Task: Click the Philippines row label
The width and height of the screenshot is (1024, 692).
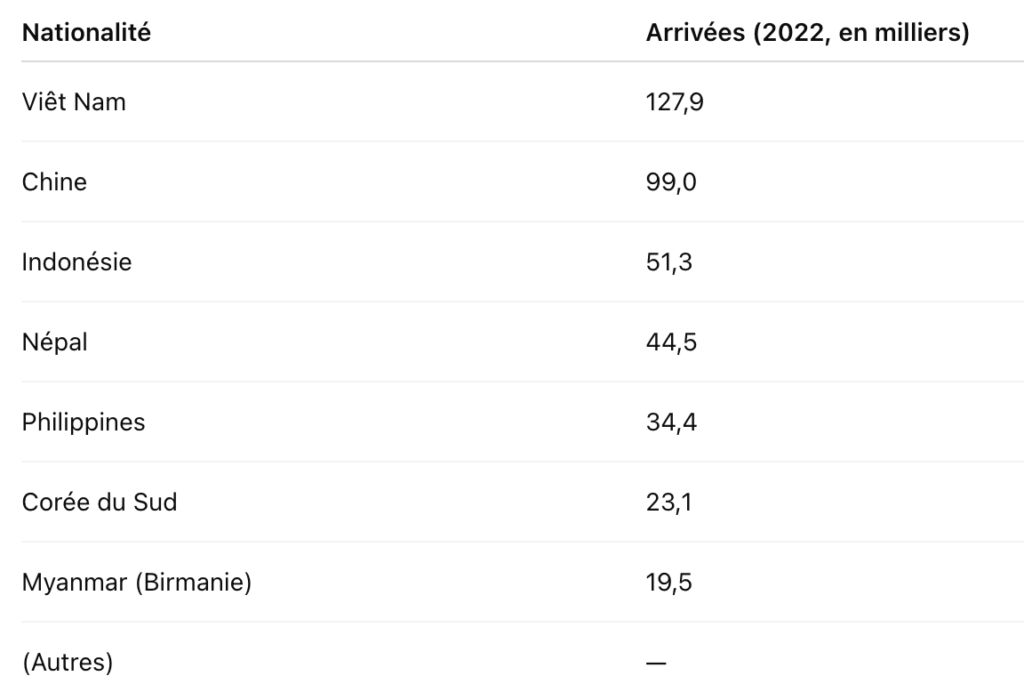Action: pos(84,422)
